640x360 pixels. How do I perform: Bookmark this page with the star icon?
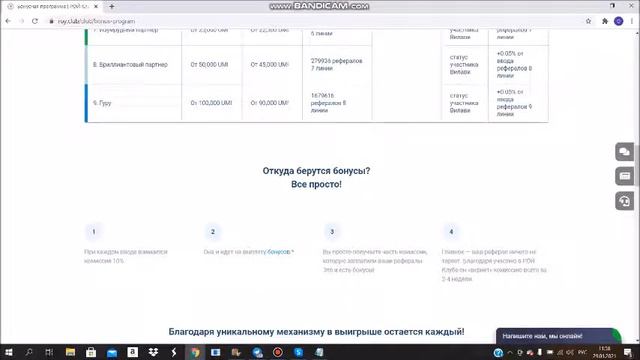588,21
